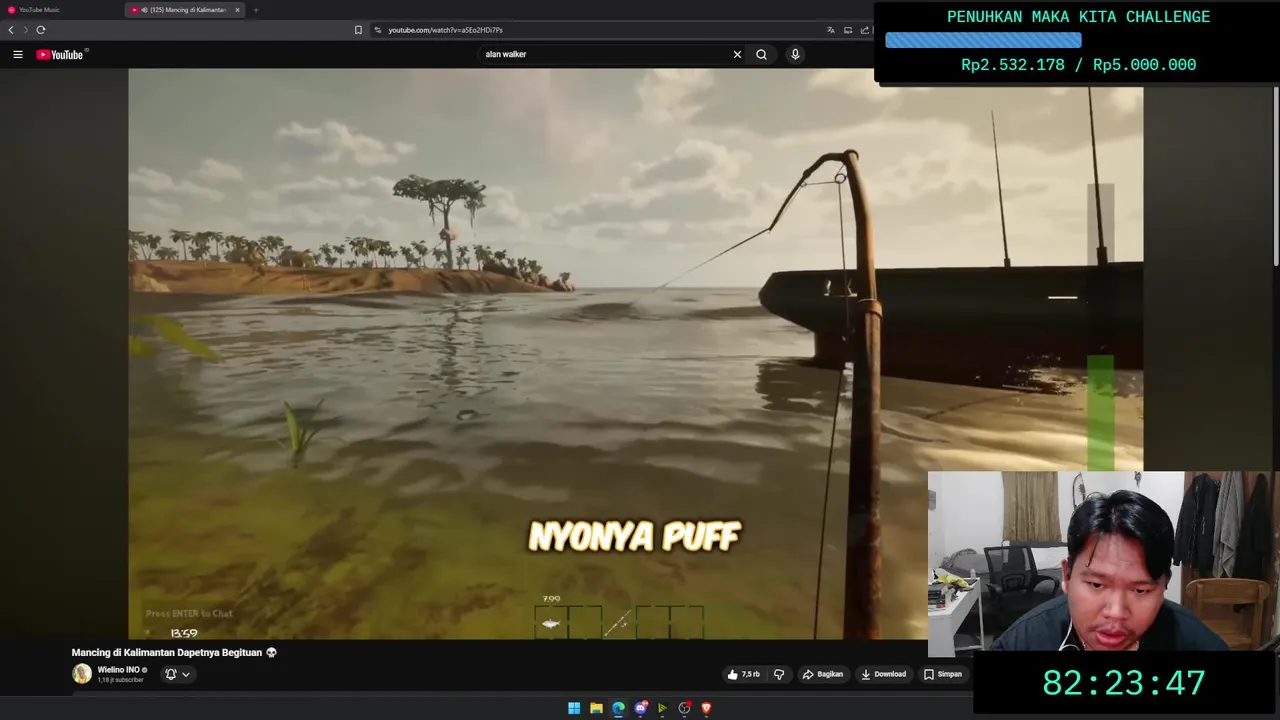The image size is (1280, 720).
Task: Click the address bar URL
Action: tap(446, 30)
